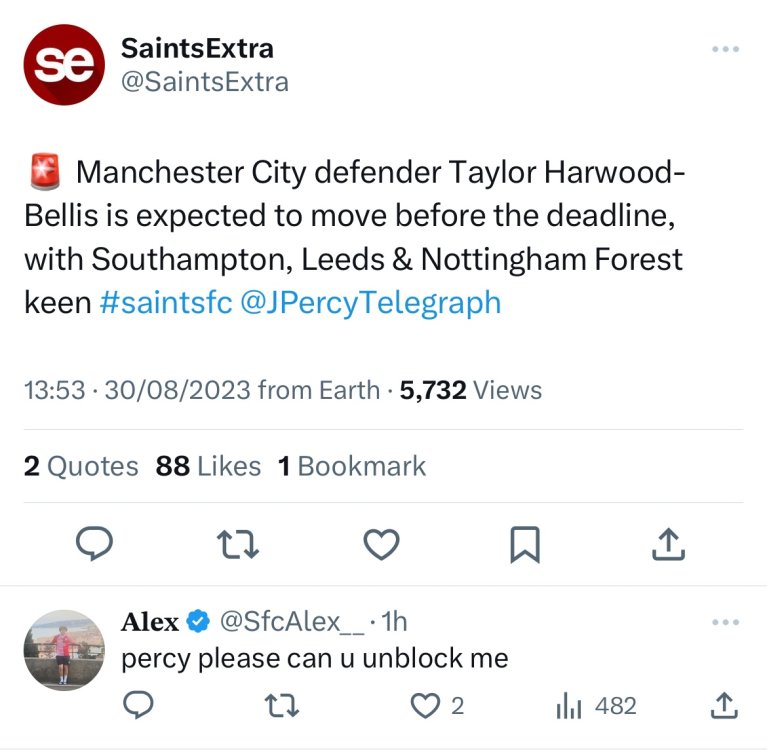Show the 88 Likes list
The height and width of the screenshot is (750, 767).
[208, 466]
